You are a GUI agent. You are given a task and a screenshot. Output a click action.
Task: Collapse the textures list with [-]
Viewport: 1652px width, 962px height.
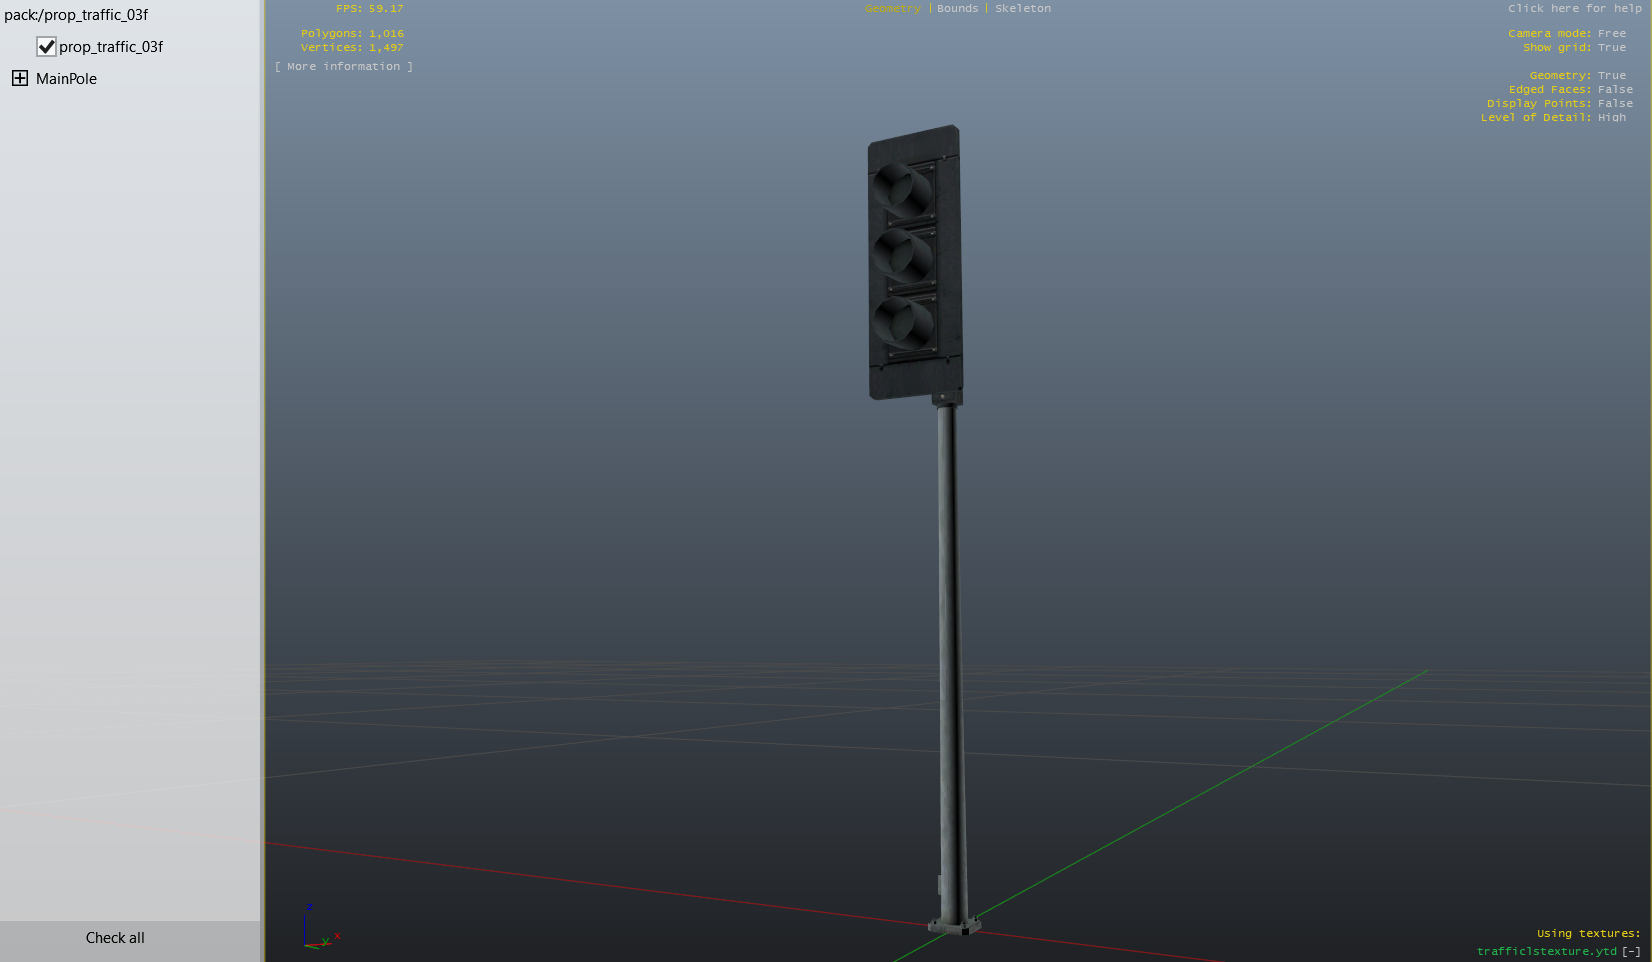1631,951
